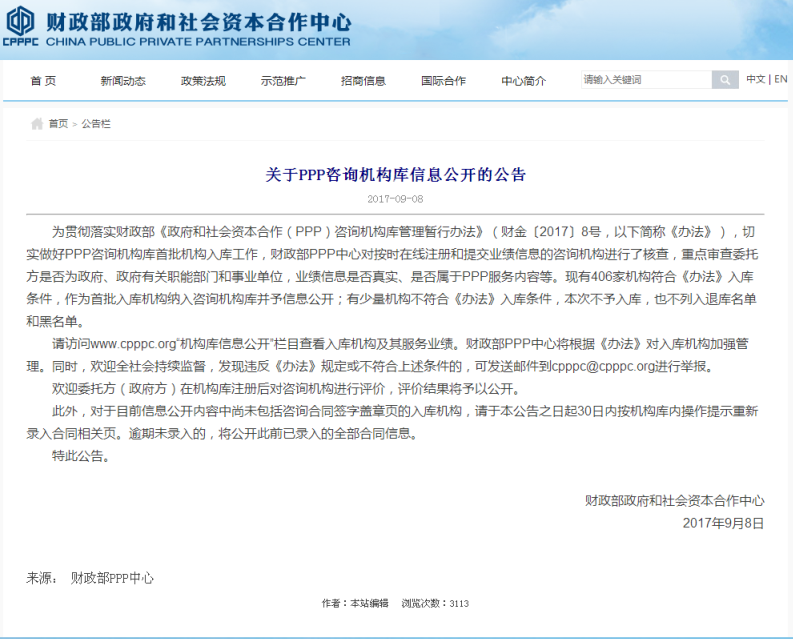Switch the site language to 中文
Image resolution: width=793 pixels, height=639 pixels.
click(755, 80)
